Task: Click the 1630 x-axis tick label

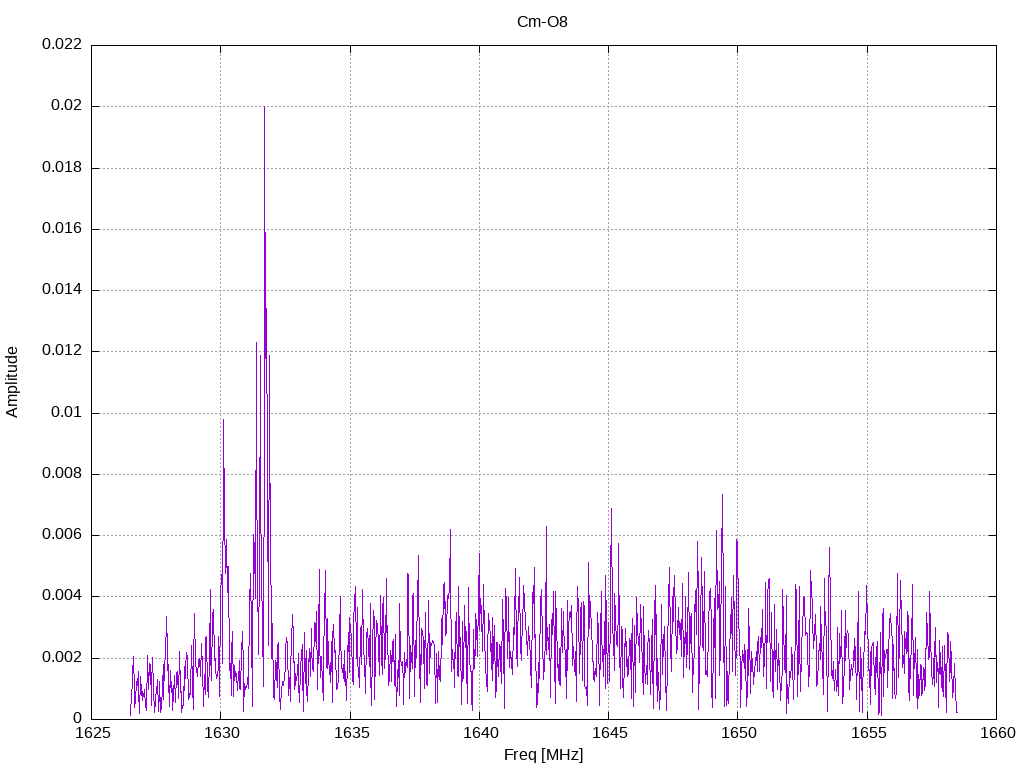Action: [221, 733]
